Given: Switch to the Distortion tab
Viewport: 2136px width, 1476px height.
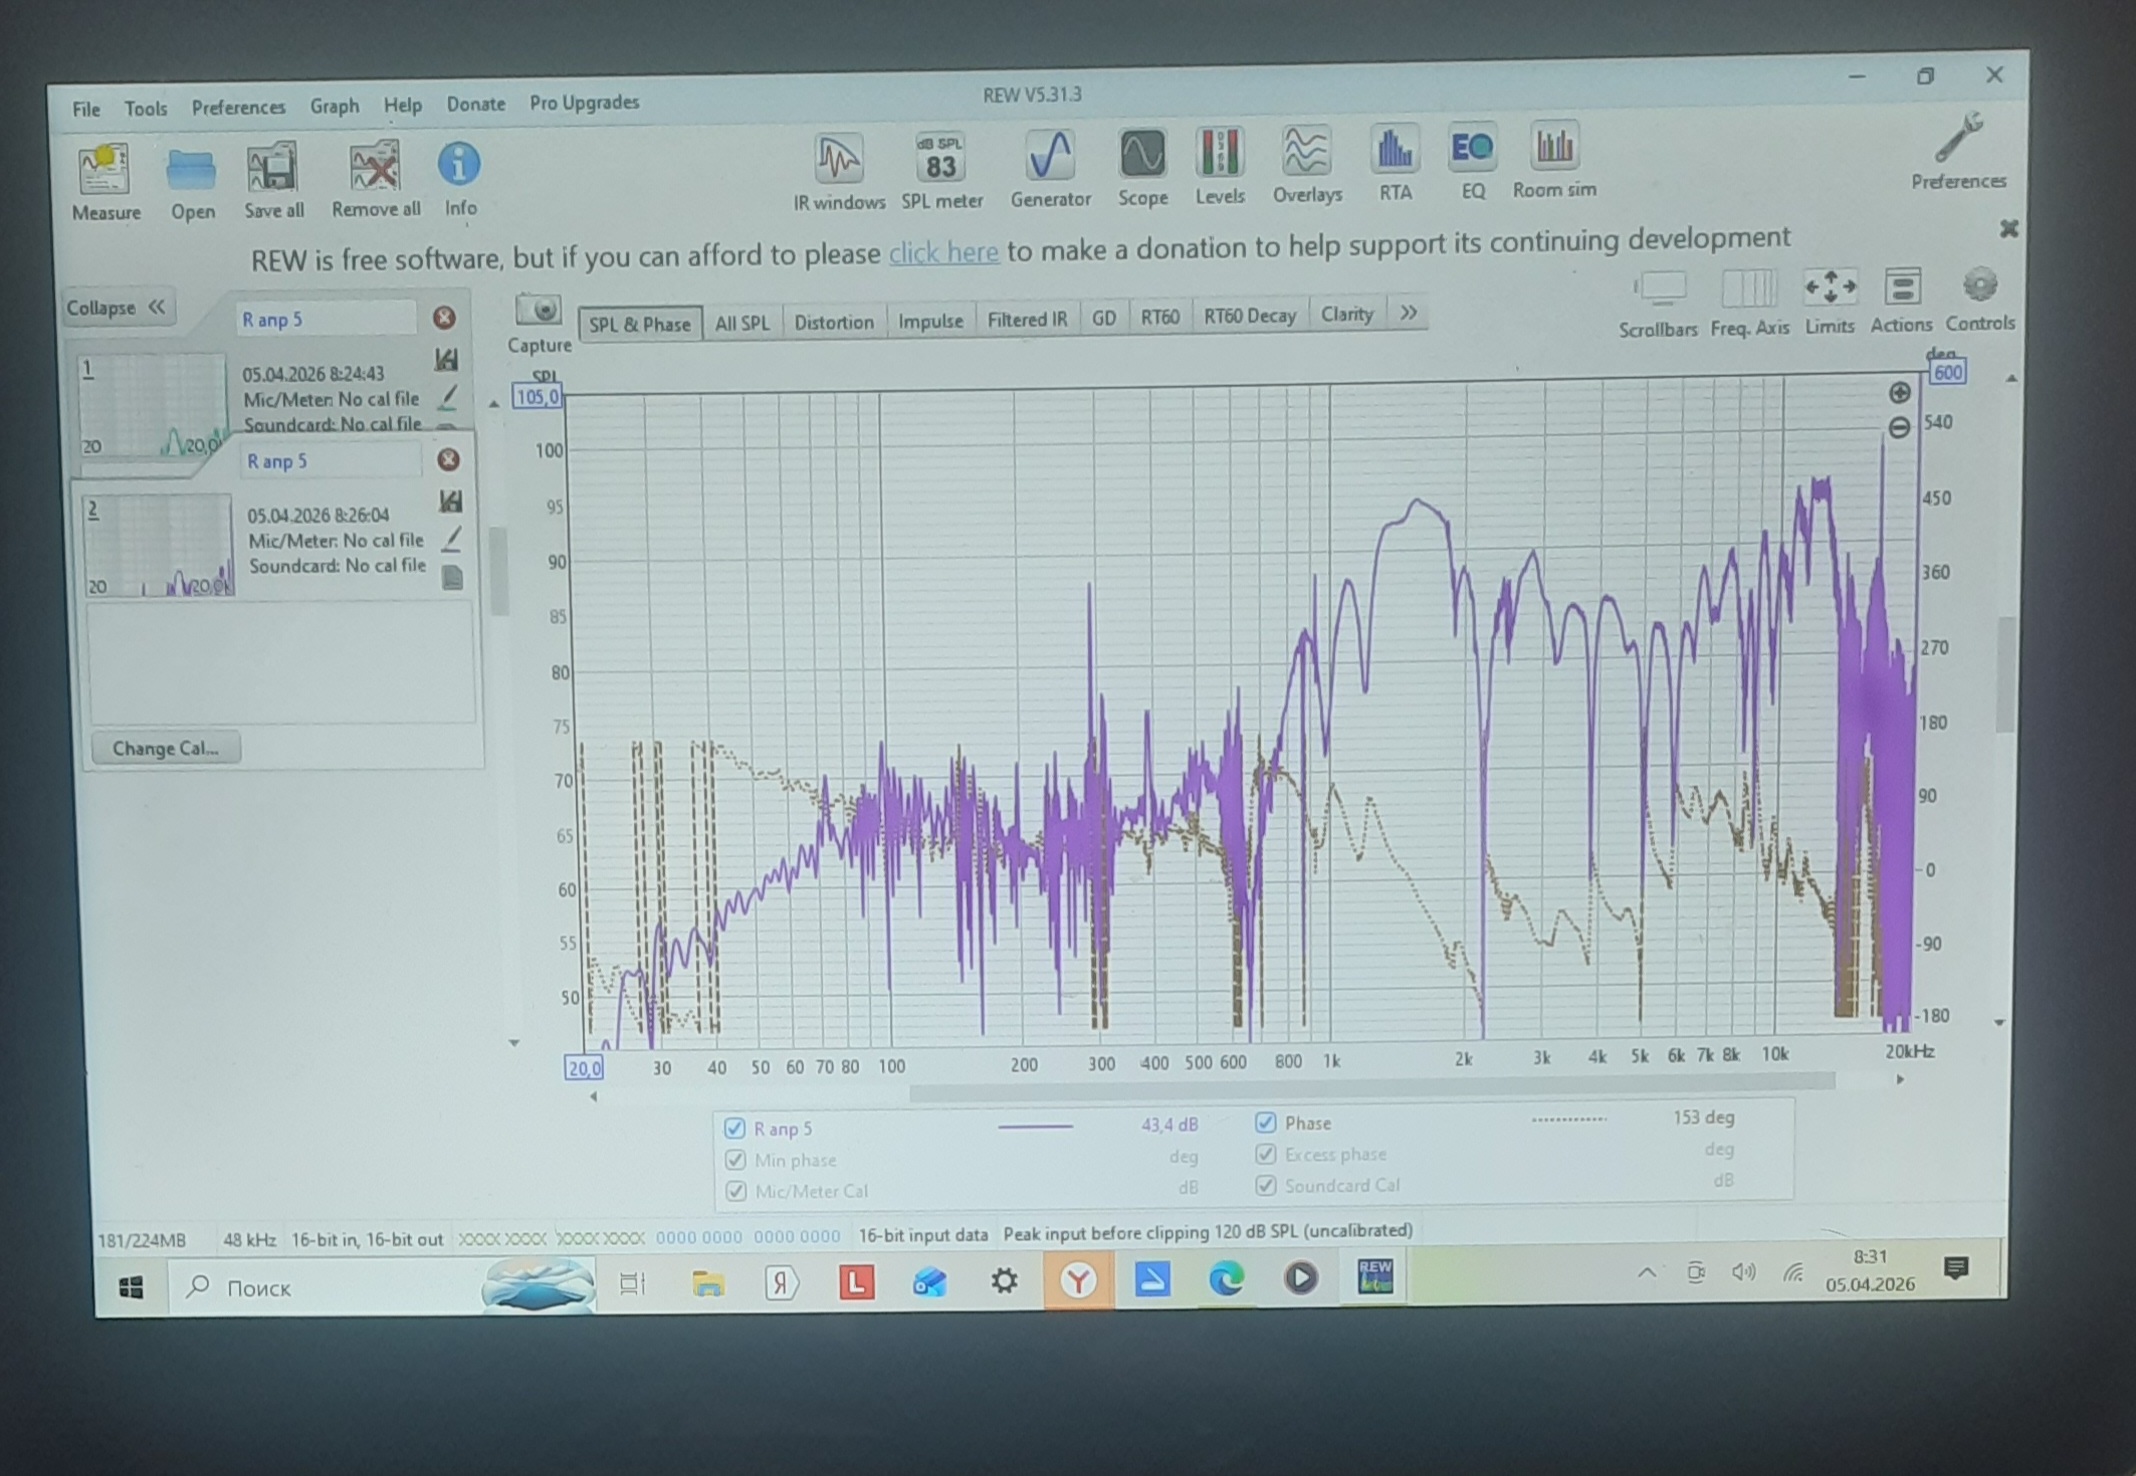Looking at the screenshot, I should pos(833,322).
